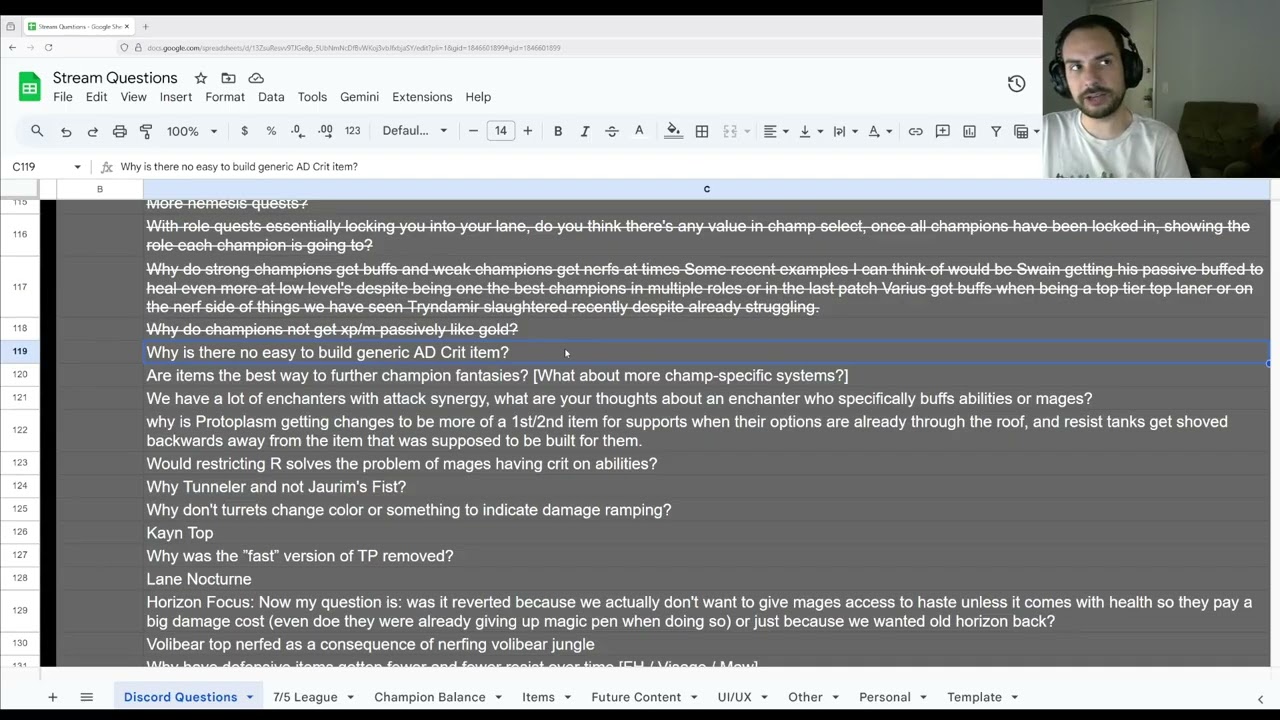Open the name box dropdown arrow
The width and height of the screenshot is (1280, 720).
[77, 167]
